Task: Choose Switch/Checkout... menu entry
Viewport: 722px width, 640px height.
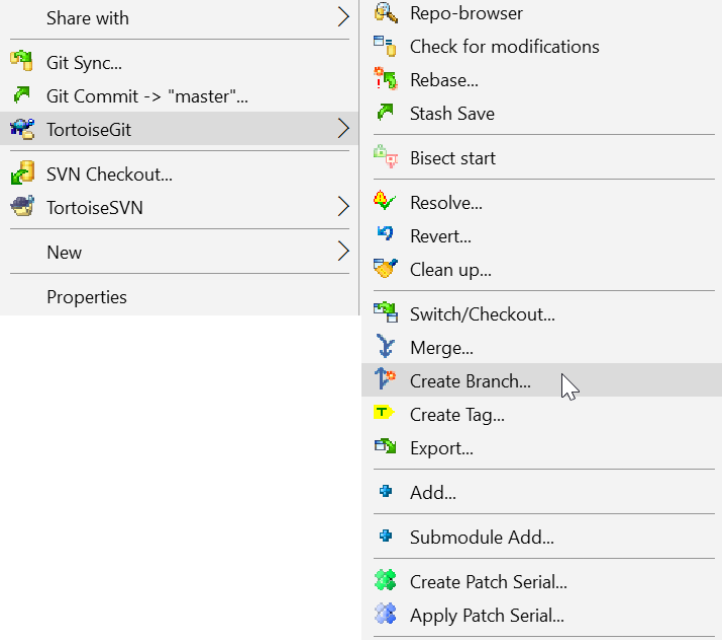Action: [482, 314]
